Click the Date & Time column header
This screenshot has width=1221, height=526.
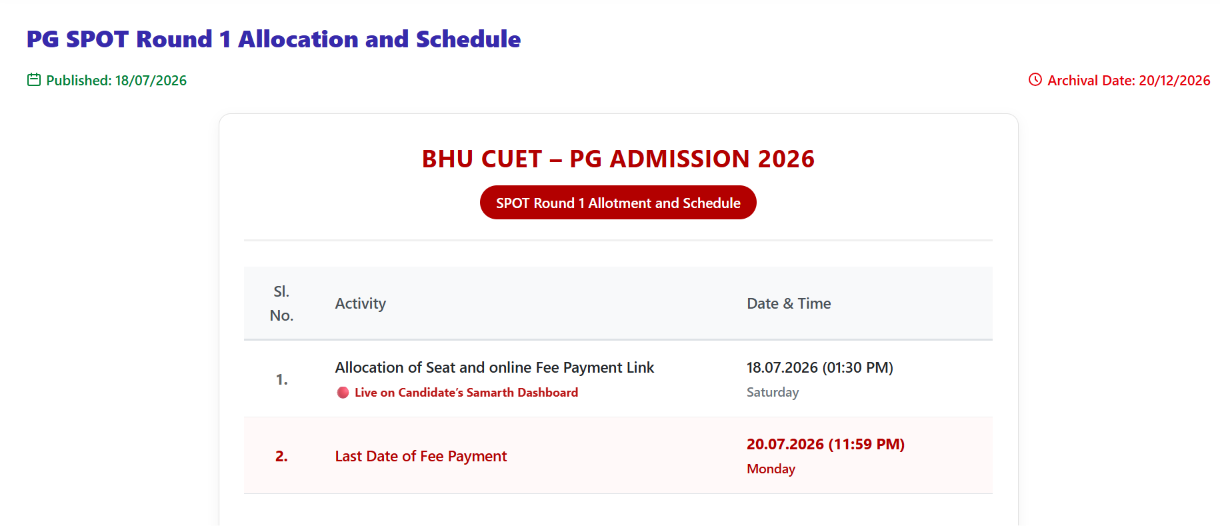(x=789, y=303)
